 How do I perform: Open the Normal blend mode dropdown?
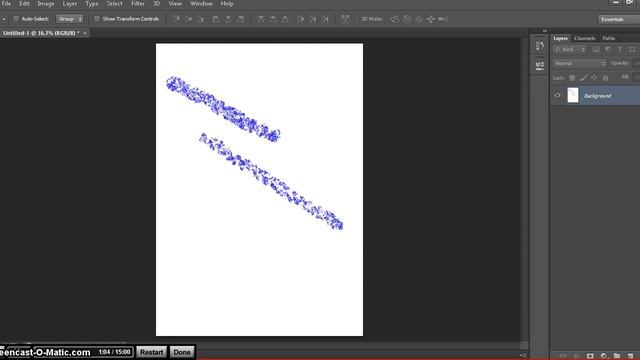(x=580, y=63)
